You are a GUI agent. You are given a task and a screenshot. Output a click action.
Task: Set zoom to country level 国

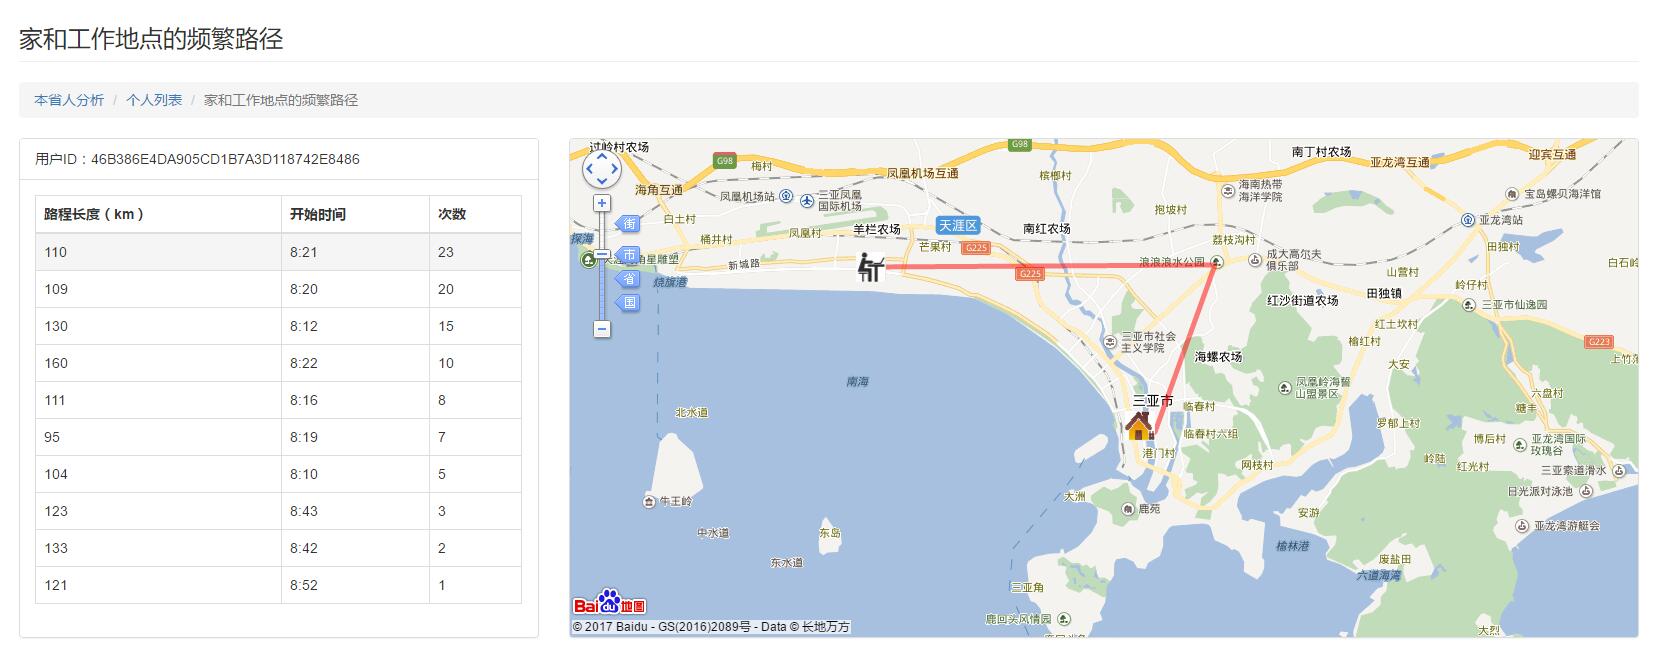click(628, 302)
